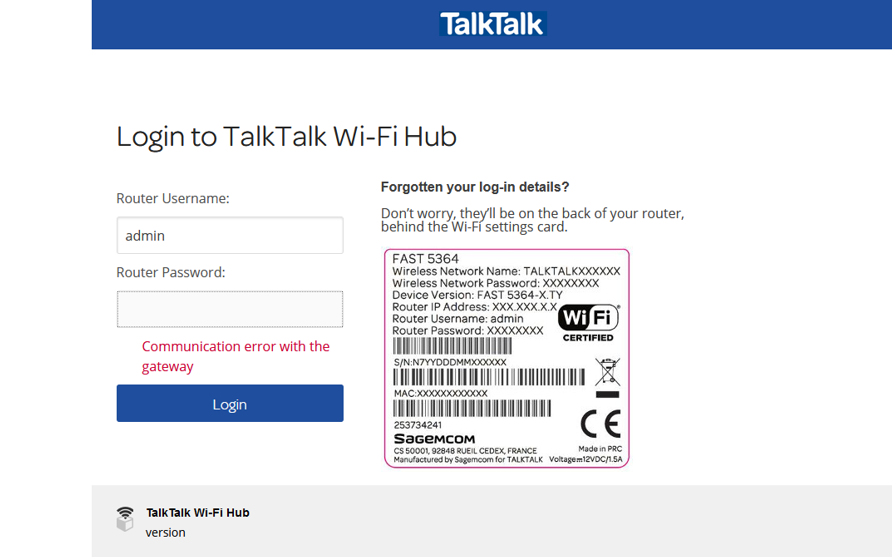This screenshot has height=557, width=892.
Task: Click the 'Login to TalkTalk Wi-Fi Hub' heading
Action: (x=286, y=136)
